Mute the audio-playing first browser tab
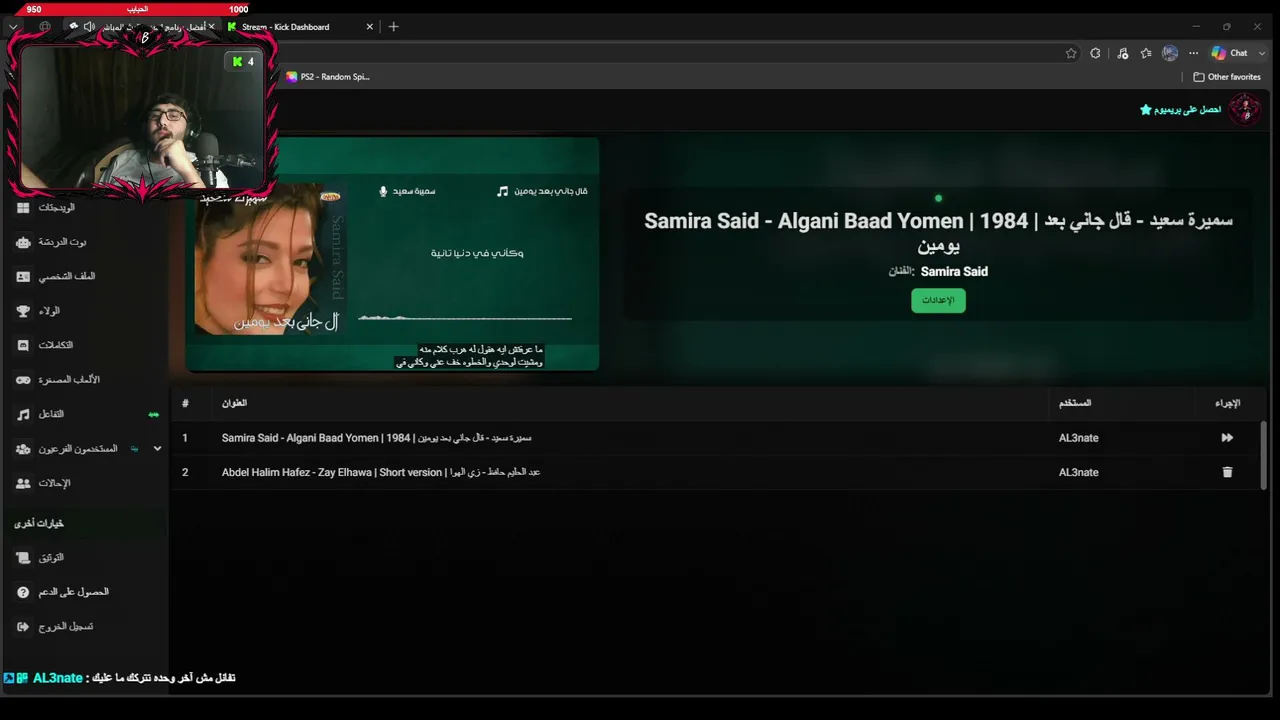The height and width of the screenshot is (720, 1280). click(89, 27)
